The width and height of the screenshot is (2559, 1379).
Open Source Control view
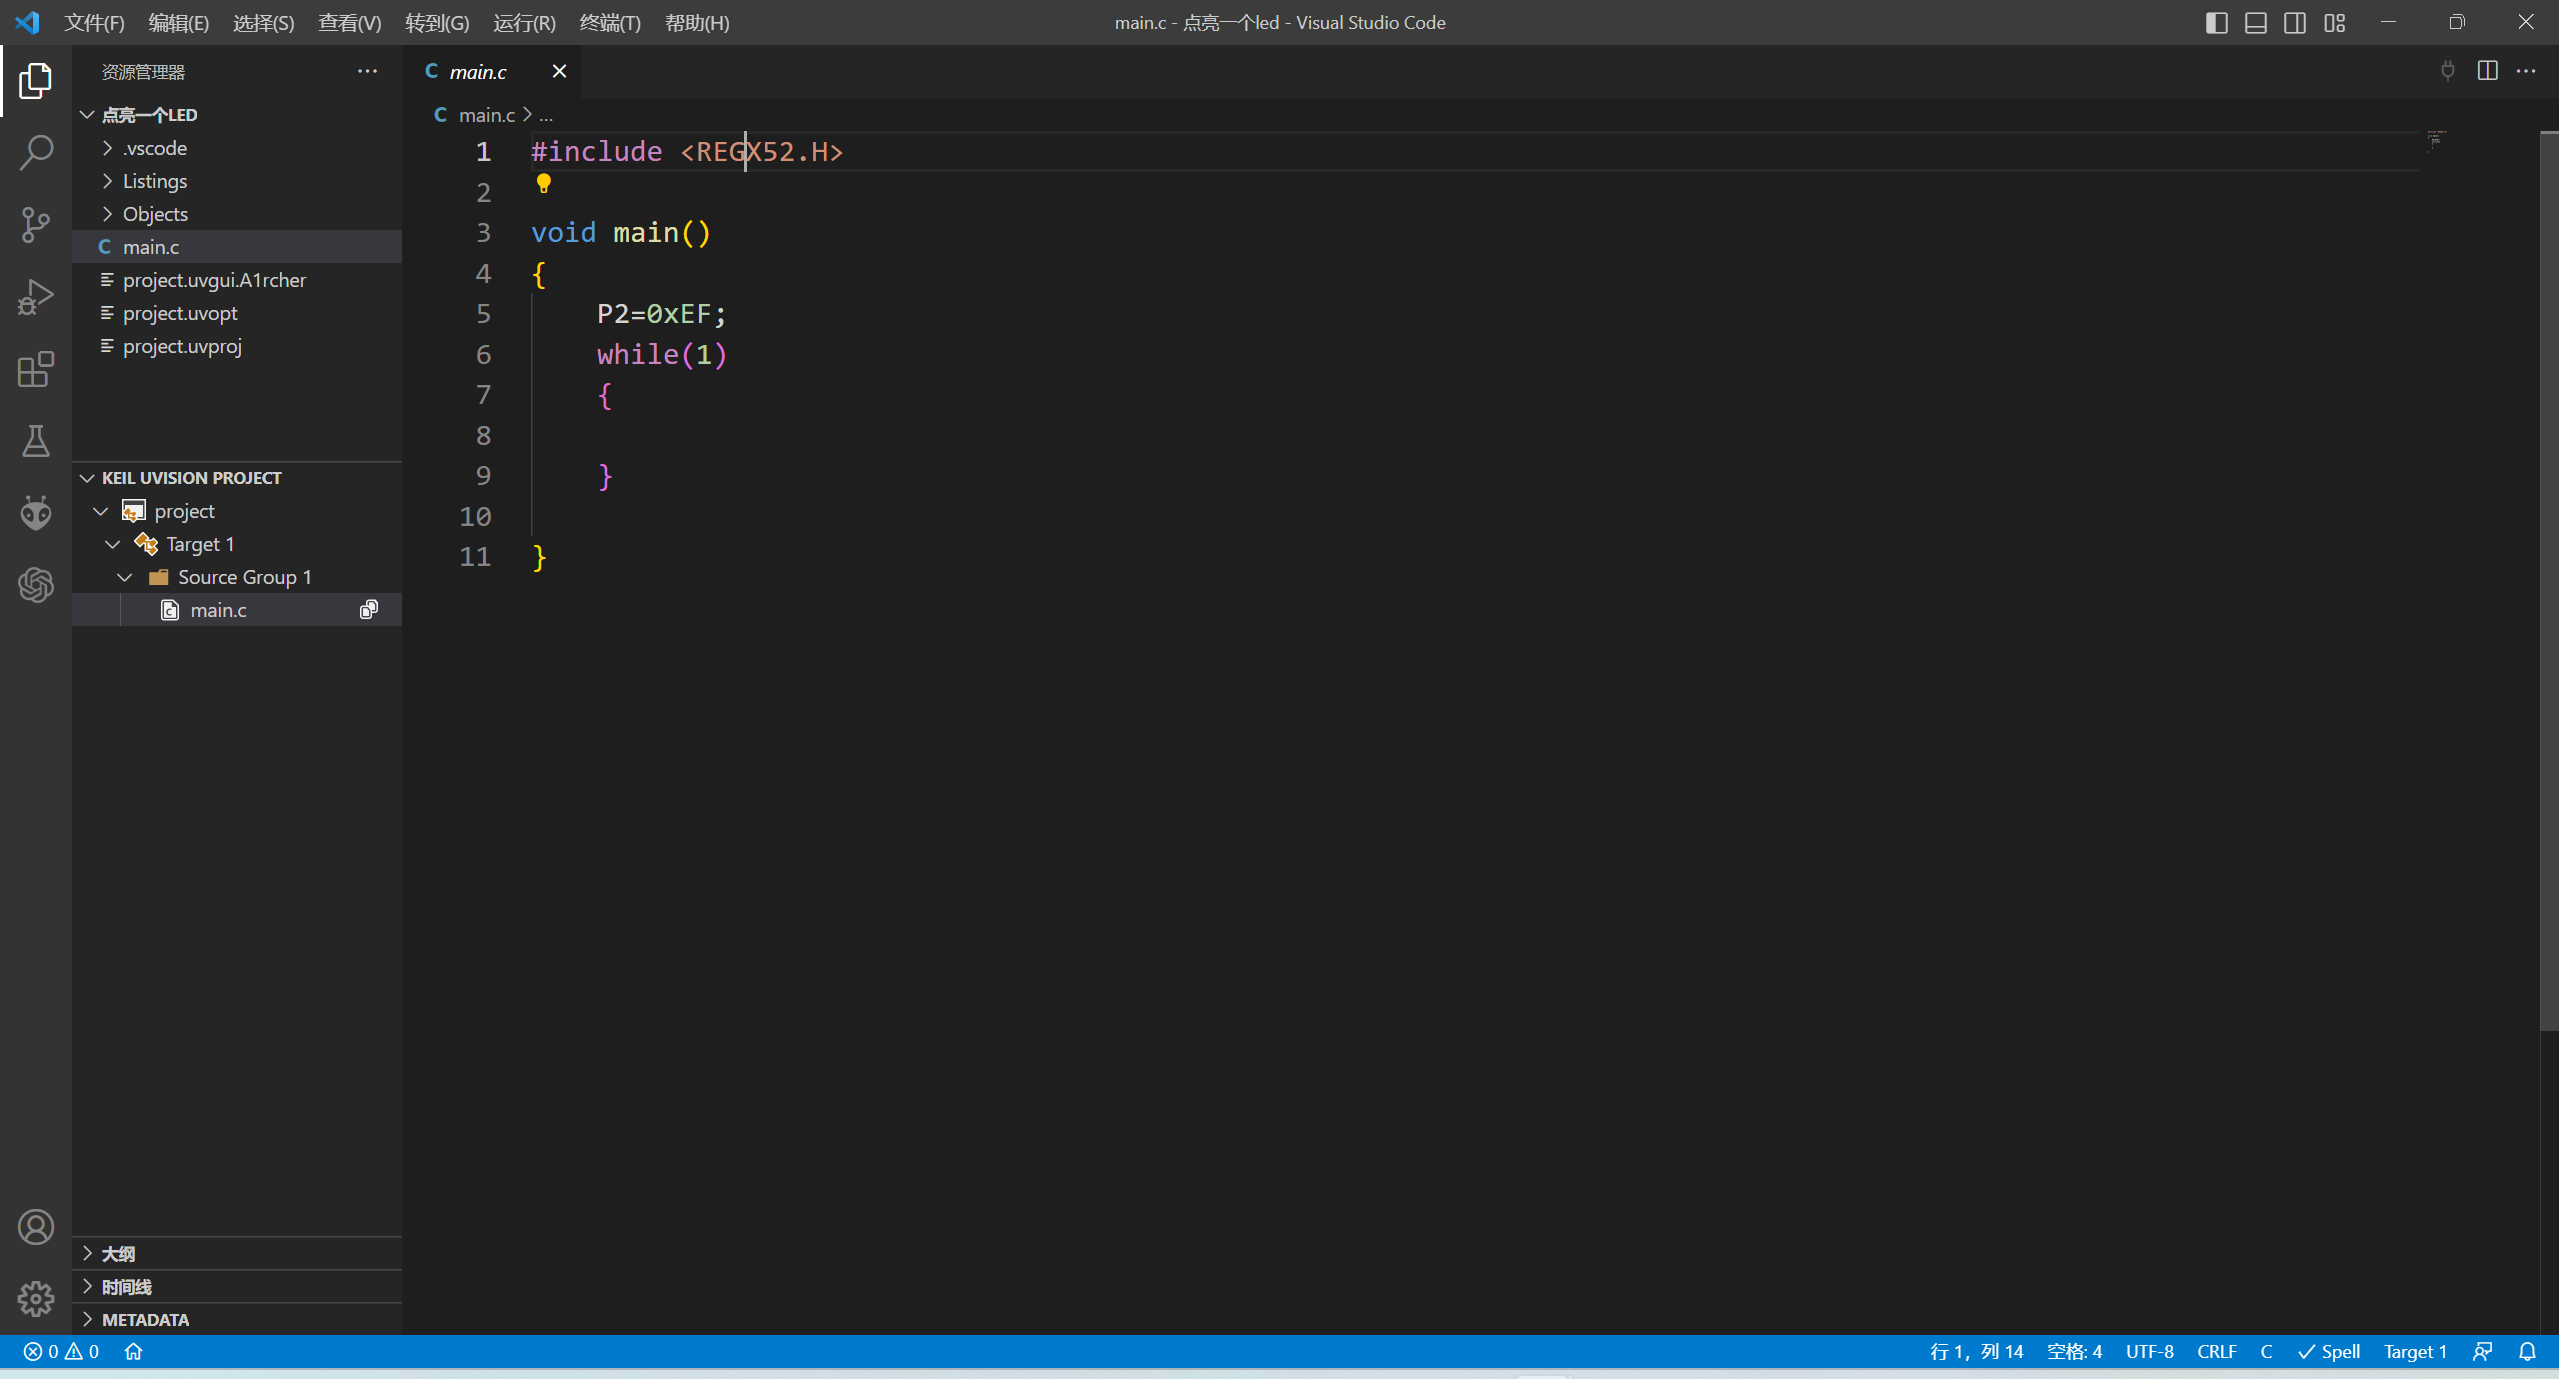(36, 225)
